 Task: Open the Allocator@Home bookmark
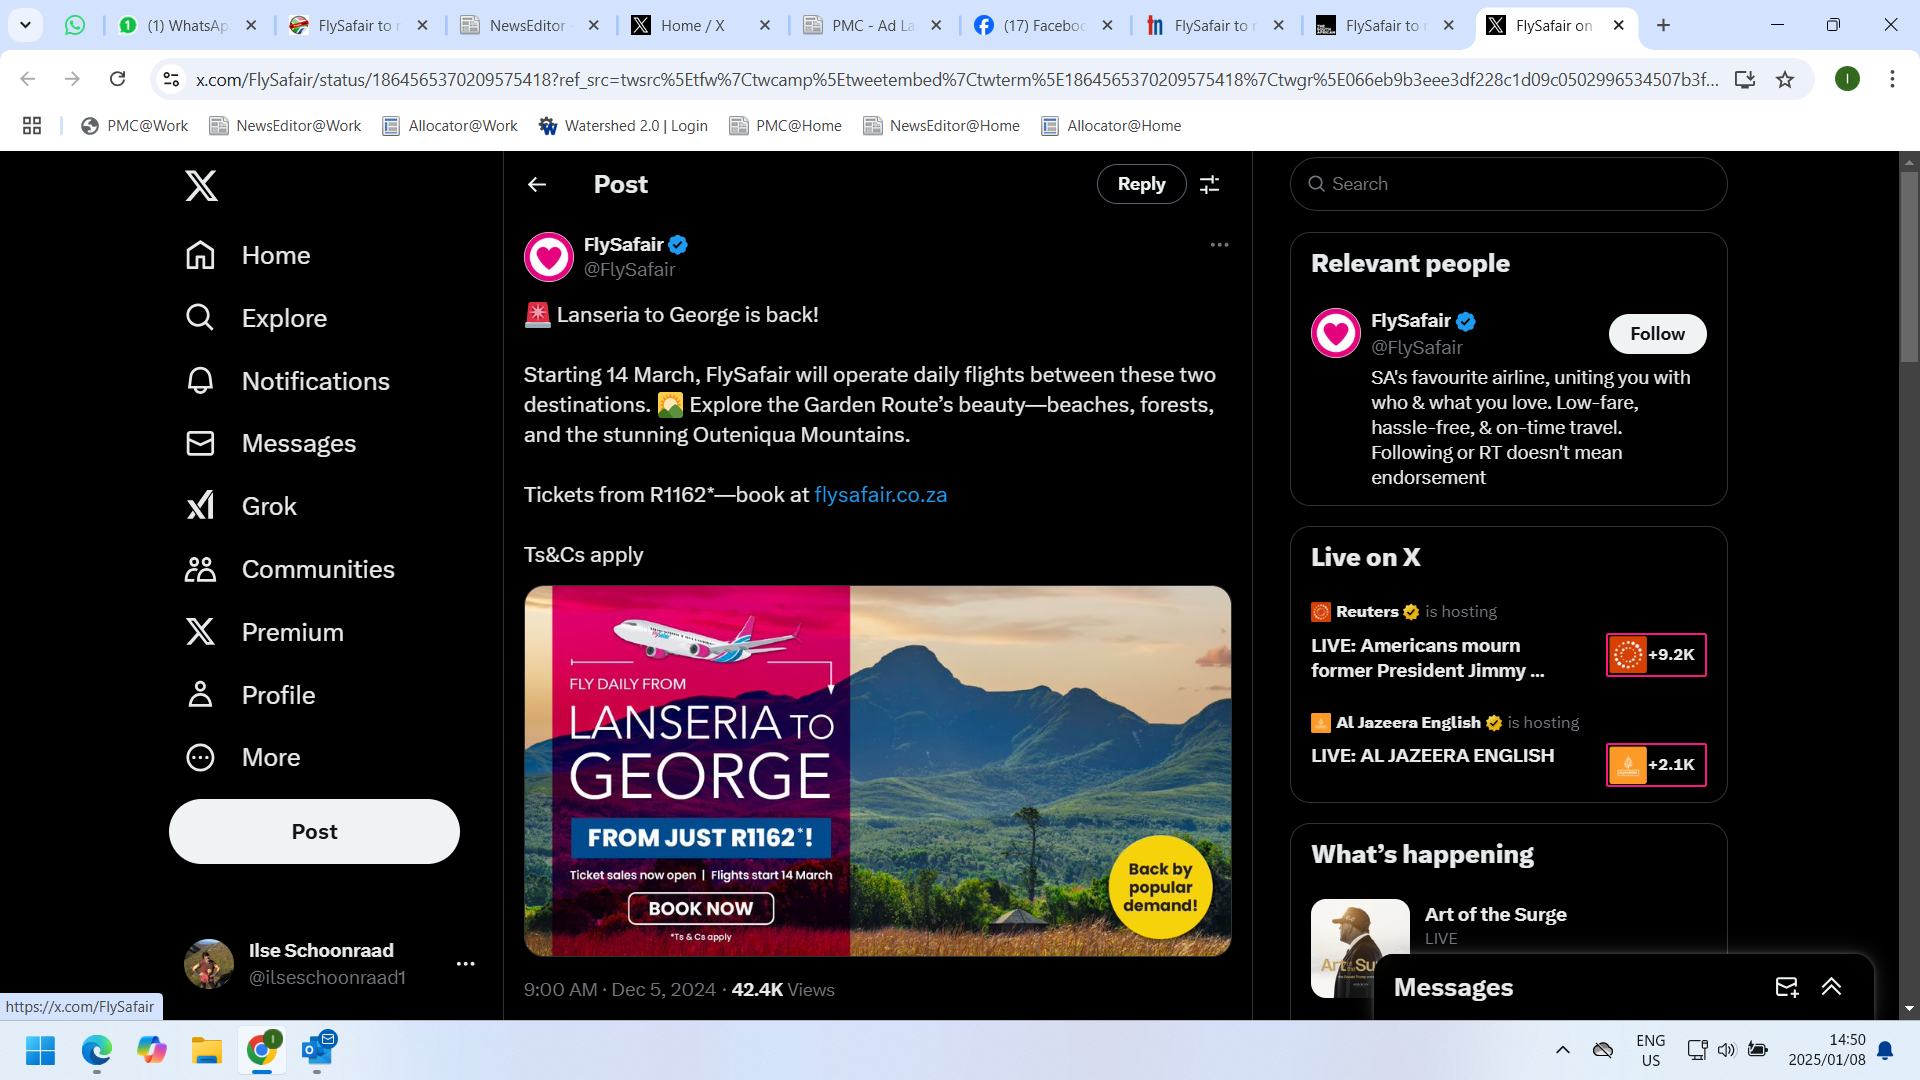pyautogui.click(x=1111, y=126)
